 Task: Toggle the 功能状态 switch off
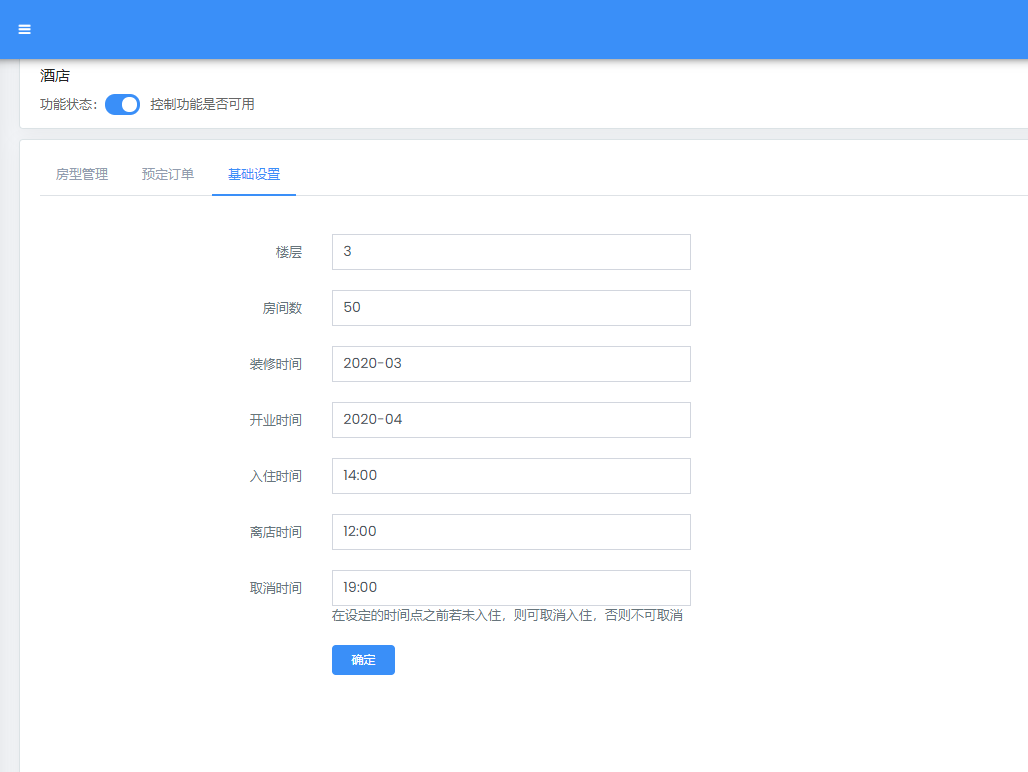click(122, 105)
